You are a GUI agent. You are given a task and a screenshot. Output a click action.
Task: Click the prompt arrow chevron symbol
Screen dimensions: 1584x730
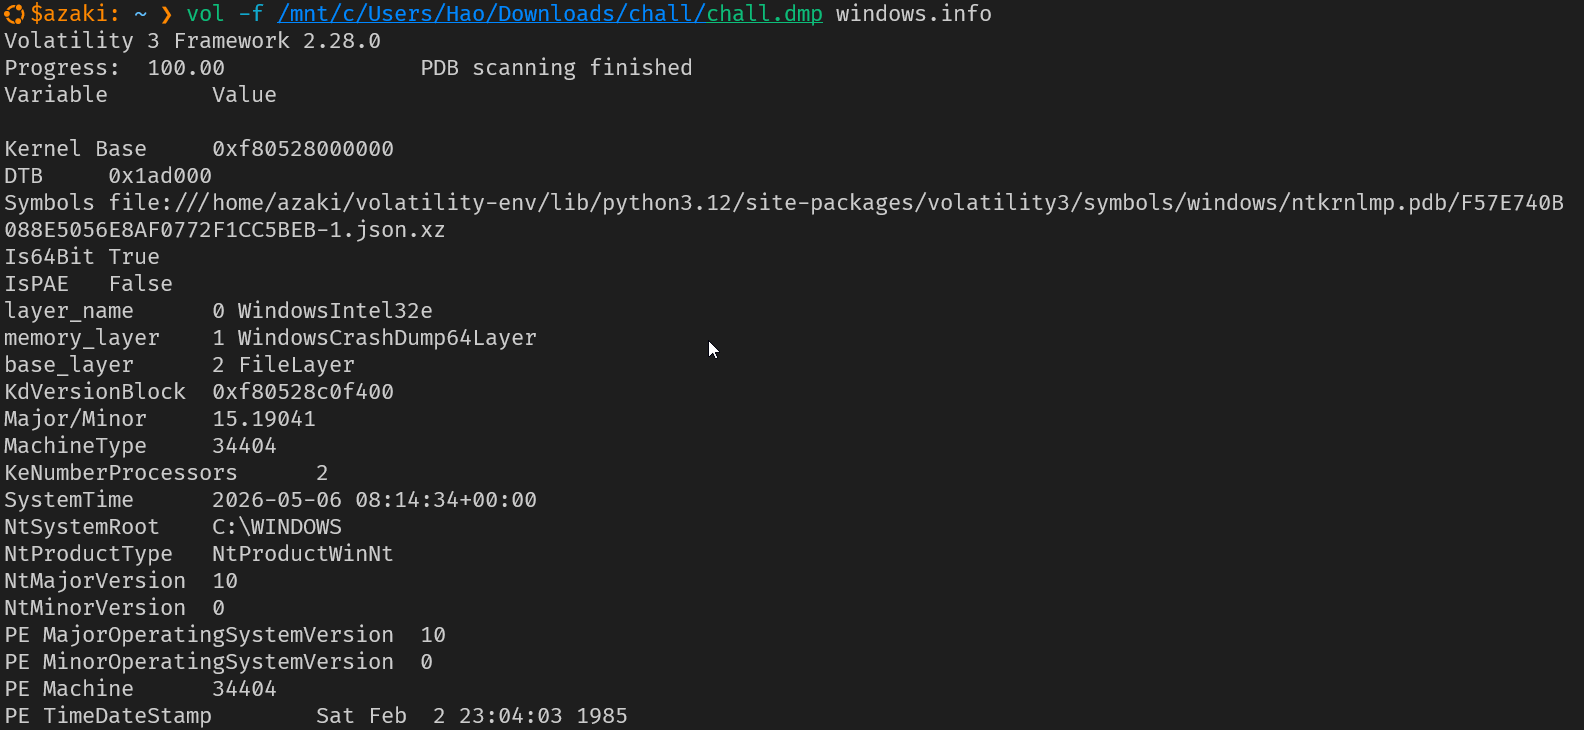pos(166,15)
